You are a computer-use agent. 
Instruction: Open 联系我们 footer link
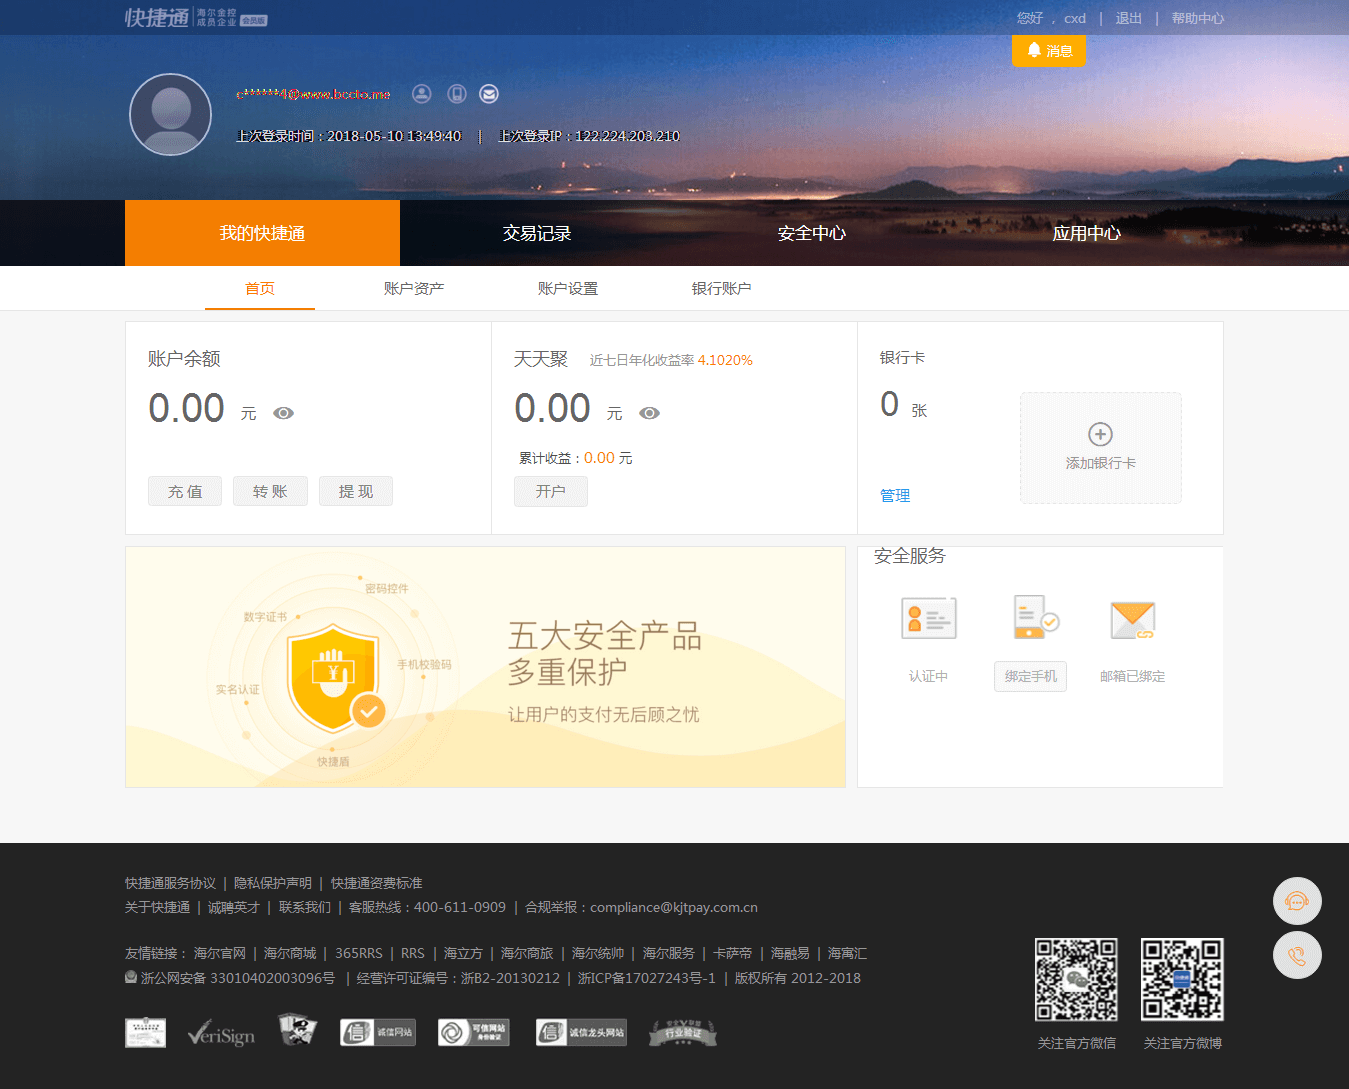(x=305, y=907)
